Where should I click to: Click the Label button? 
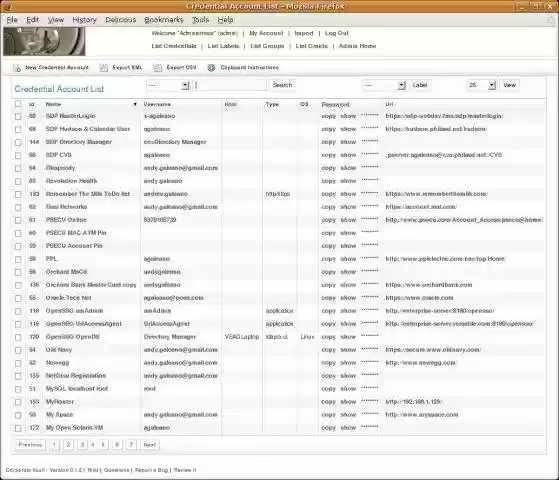tap(420, 85)
